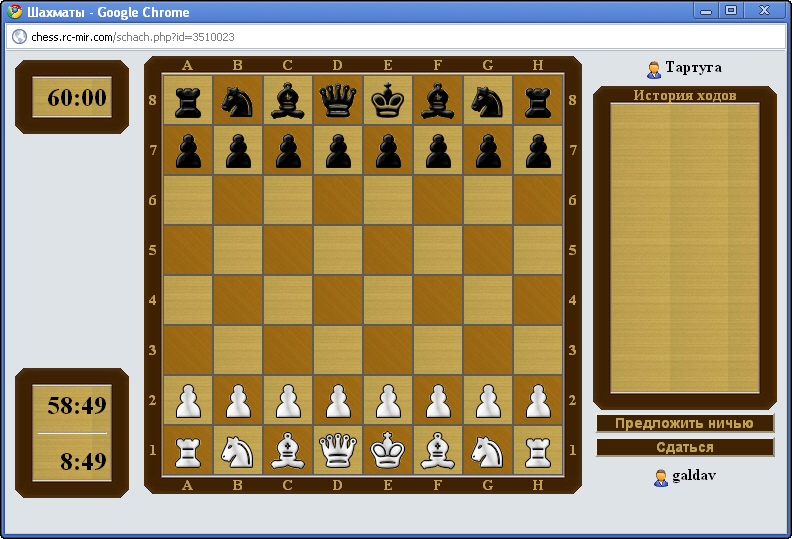Select the white pawn on C2
This screenshot has width=792, height=539.
[x=288, y=400]
